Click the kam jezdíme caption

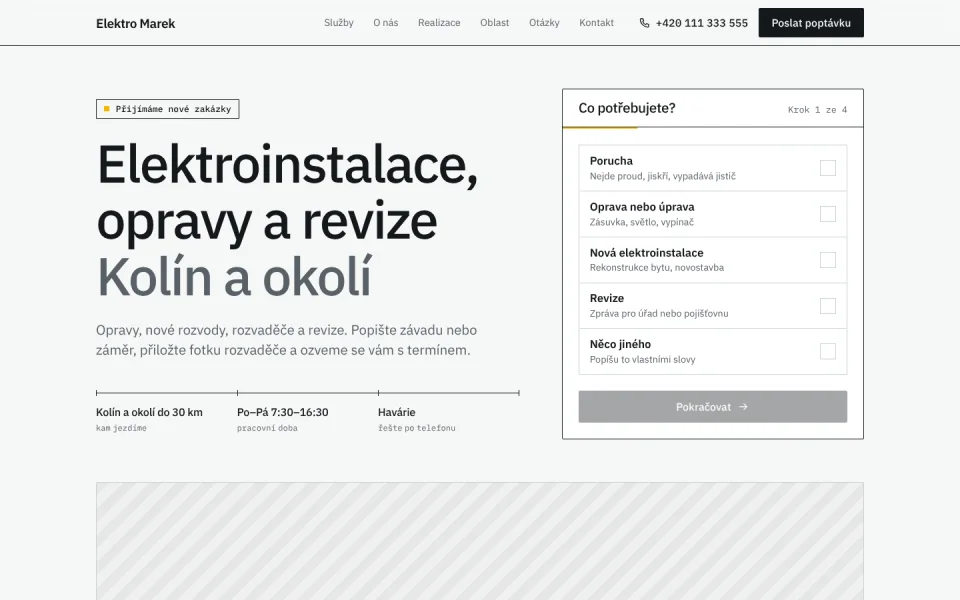tap(121, 428)
